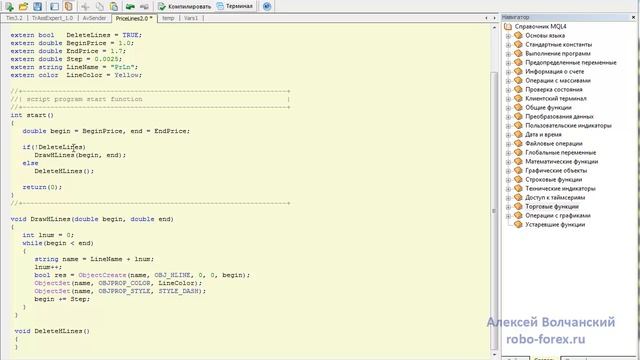Screen dimensions: 640x360
Task: Click the Строковые функции book icon
Action: pyautogui.click(x=518, y=179)
